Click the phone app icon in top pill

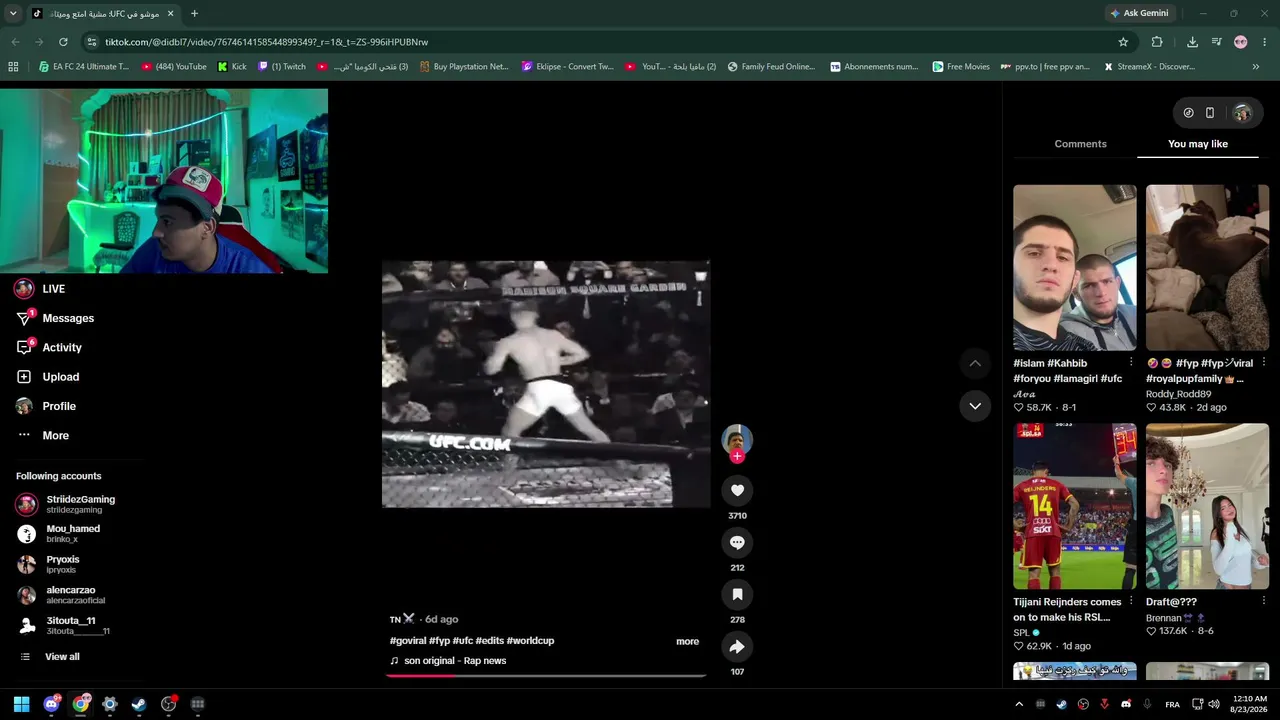tap(1210, 113)
